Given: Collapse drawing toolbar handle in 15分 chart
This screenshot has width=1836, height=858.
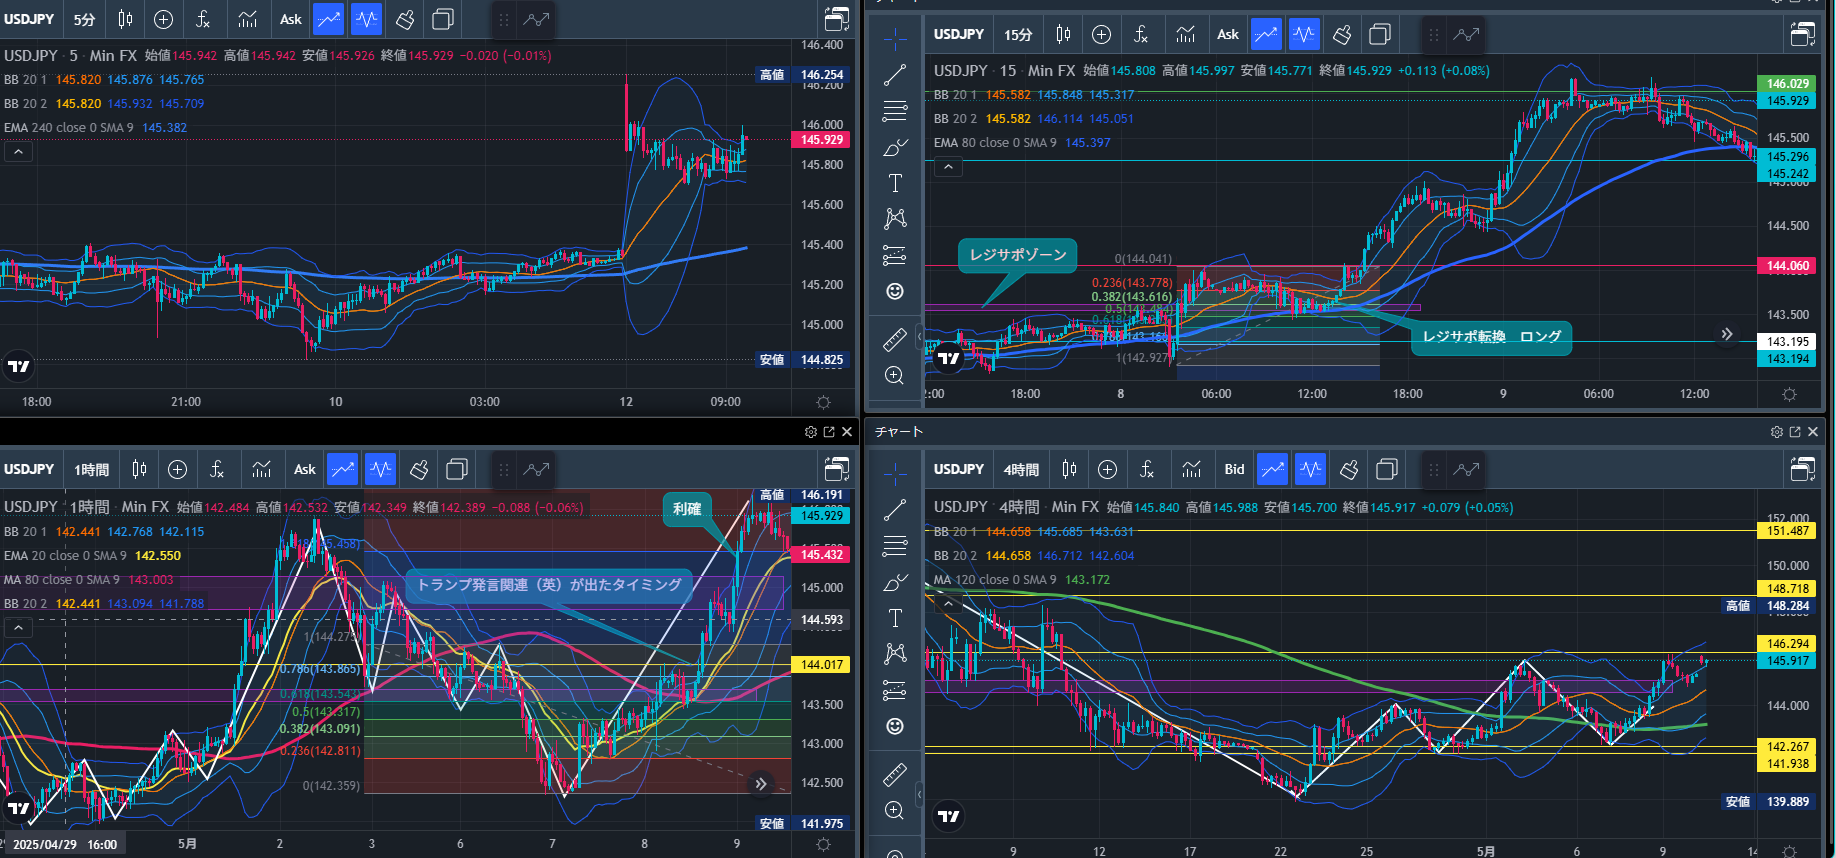Looking at the screenshot, I should click(x=920, y=337).
